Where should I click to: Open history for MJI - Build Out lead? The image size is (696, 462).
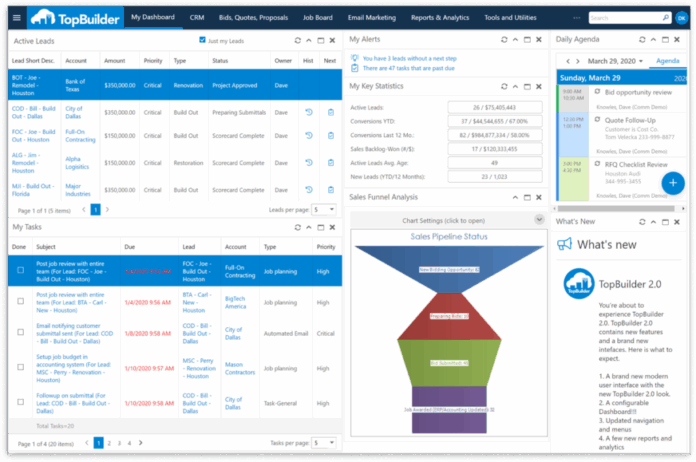[x=309, y=190]
